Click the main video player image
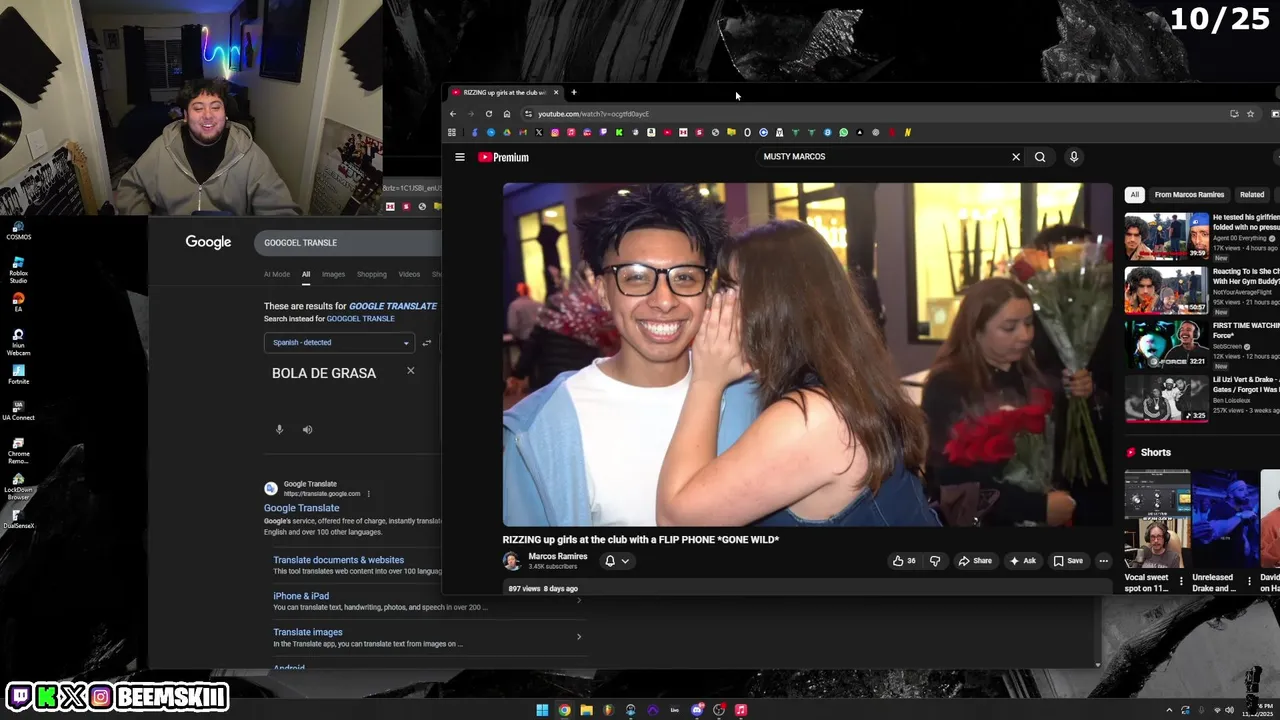This screenshot has width=1280, height=720. pos(807,354)
